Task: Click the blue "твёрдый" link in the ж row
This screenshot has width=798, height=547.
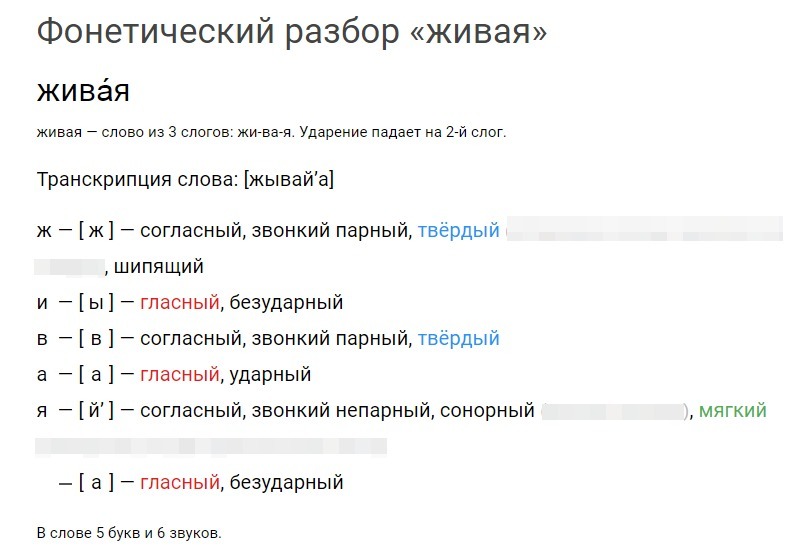Action: point(459,231)
